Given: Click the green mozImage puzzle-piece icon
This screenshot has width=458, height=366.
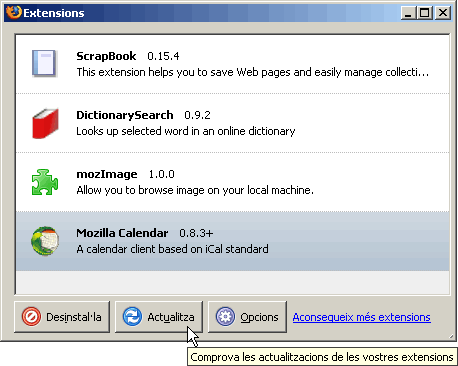Looking at the screenshot, I should pos(45,182).
